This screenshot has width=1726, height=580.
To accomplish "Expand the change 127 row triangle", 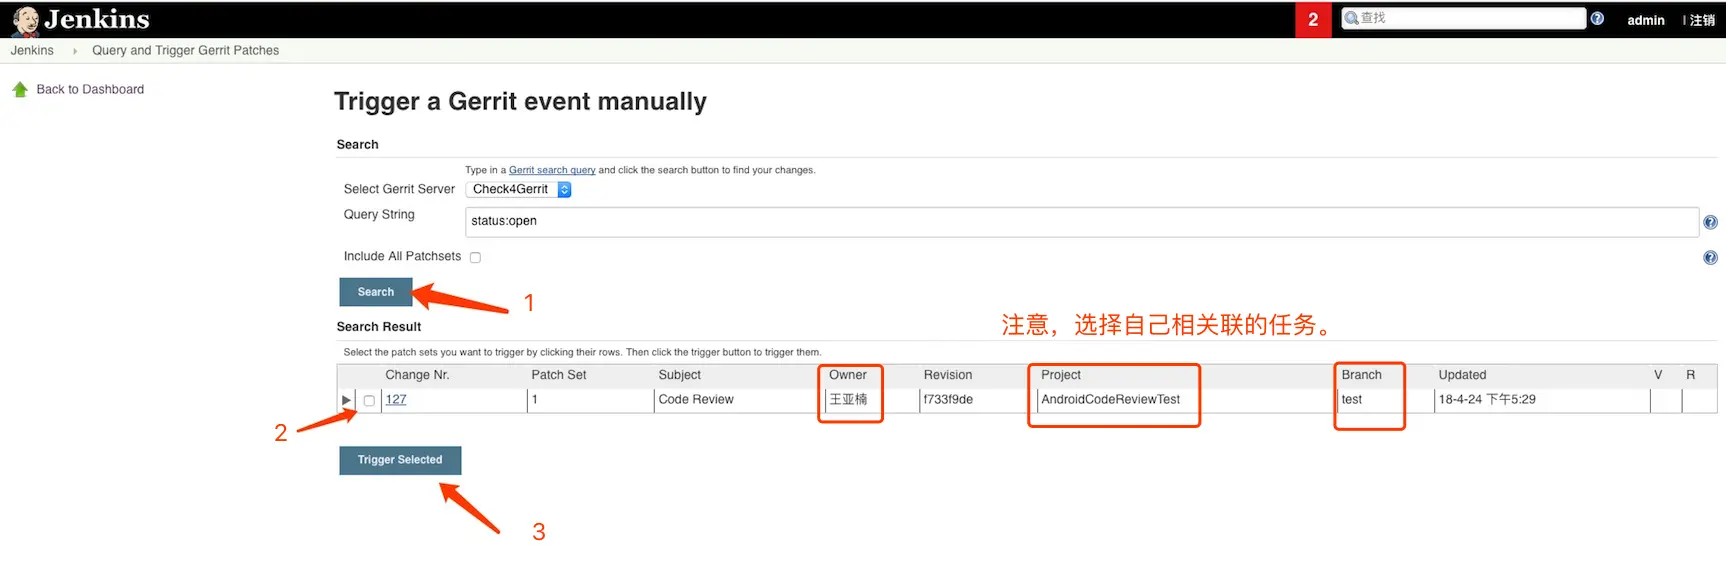I will [346, 400].
